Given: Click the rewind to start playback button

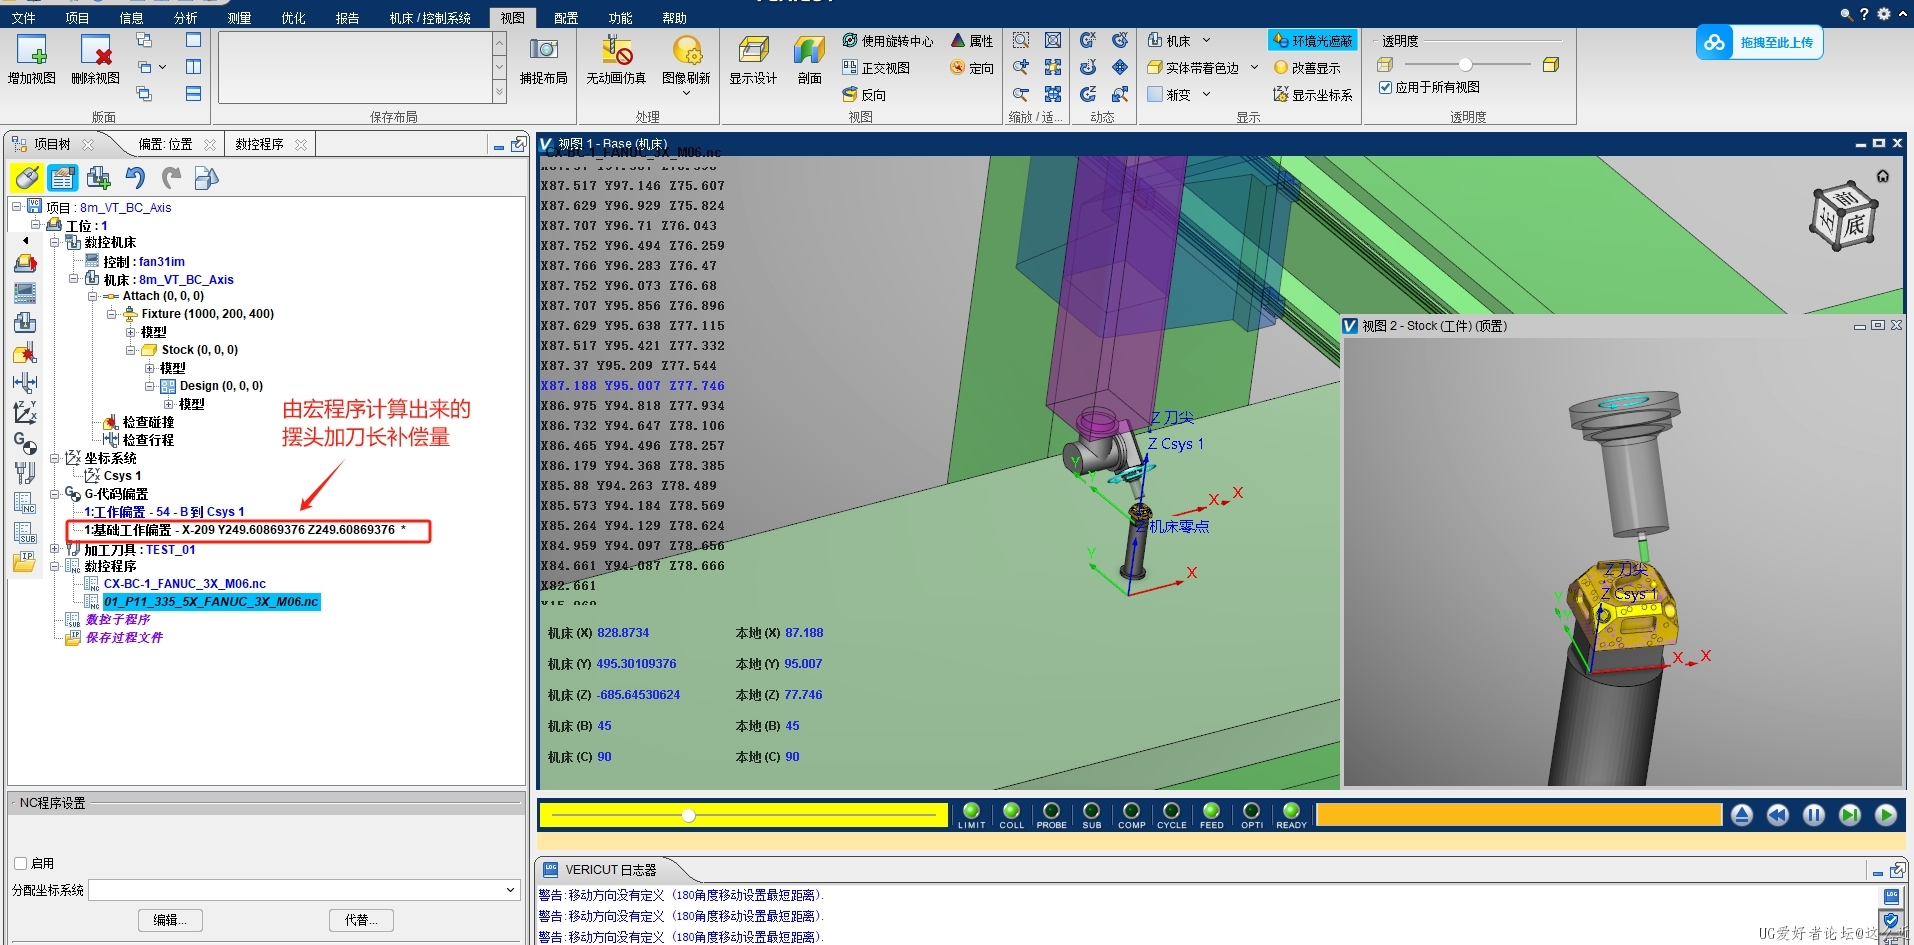Looking at the screenshot, I should pos(1777,815).
